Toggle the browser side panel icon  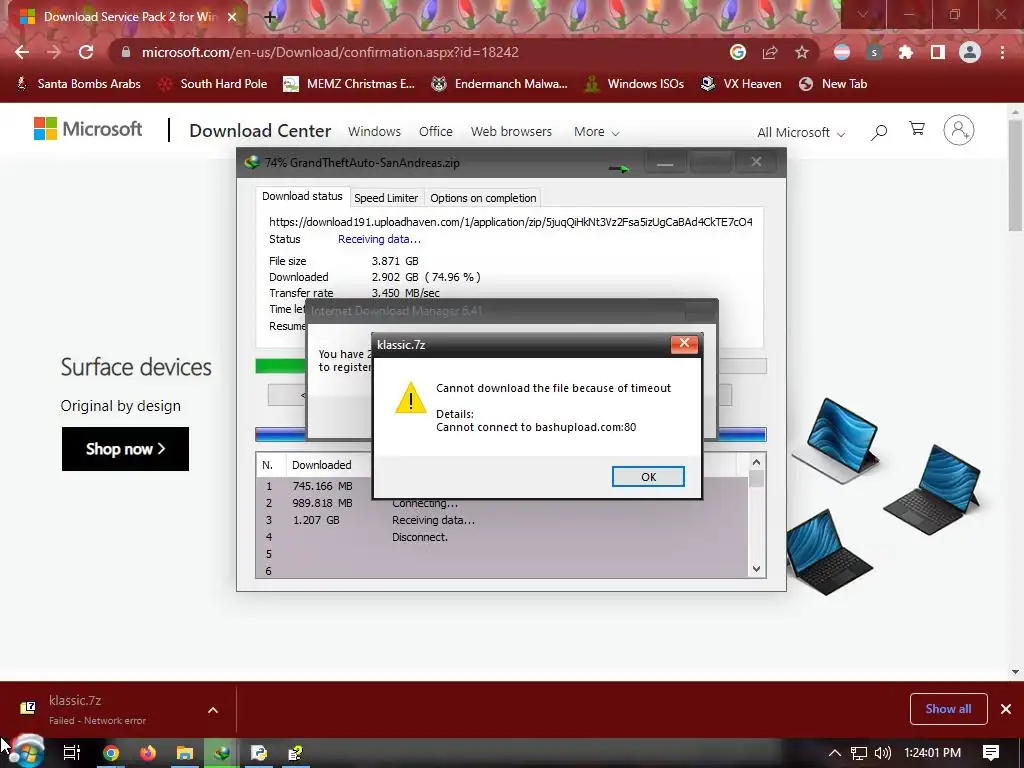click(938, 52)
